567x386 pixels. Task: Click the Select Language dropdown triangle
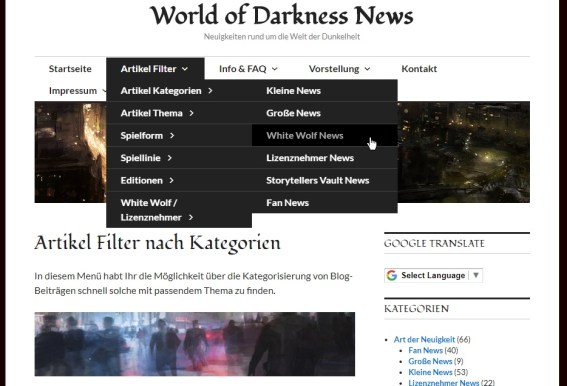coord(476,275)
